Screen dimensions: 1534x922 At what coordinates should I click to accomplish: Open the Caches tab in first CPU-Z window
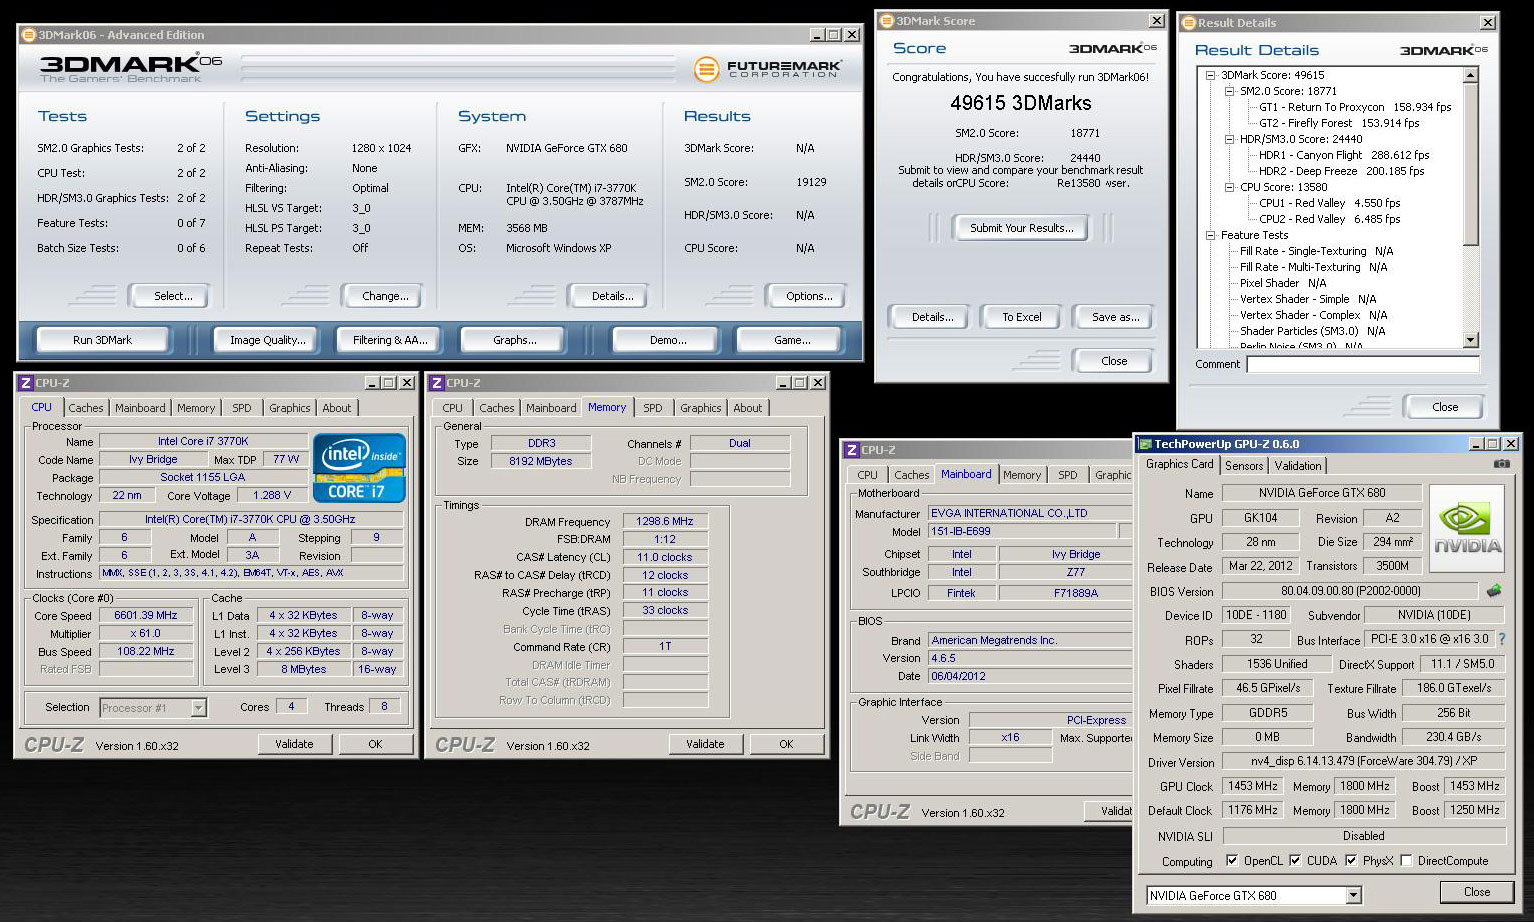[86, 408]
